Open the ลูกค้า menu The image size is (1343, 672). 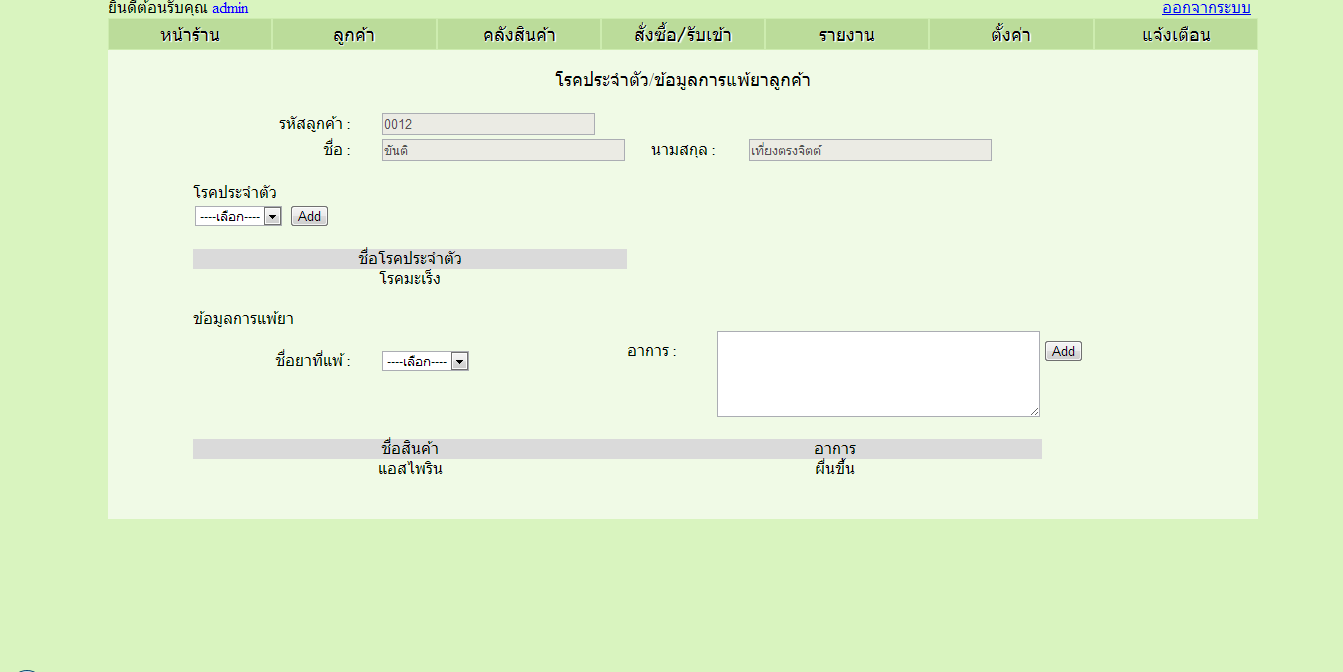[354, 35]
